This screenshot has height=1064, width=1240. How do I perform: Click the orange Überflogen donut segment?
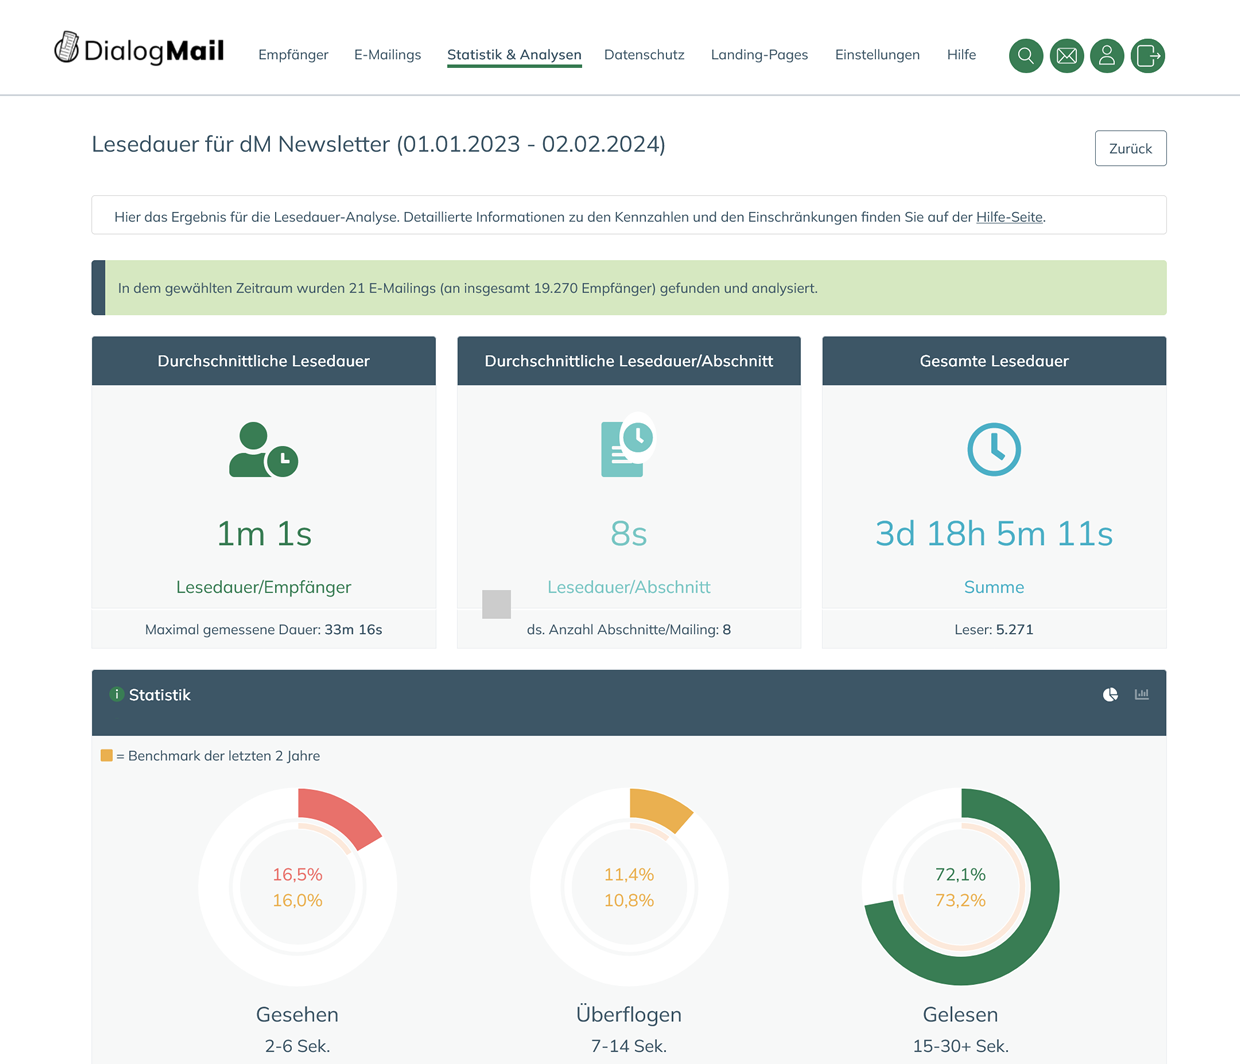(x=661, y=808)
